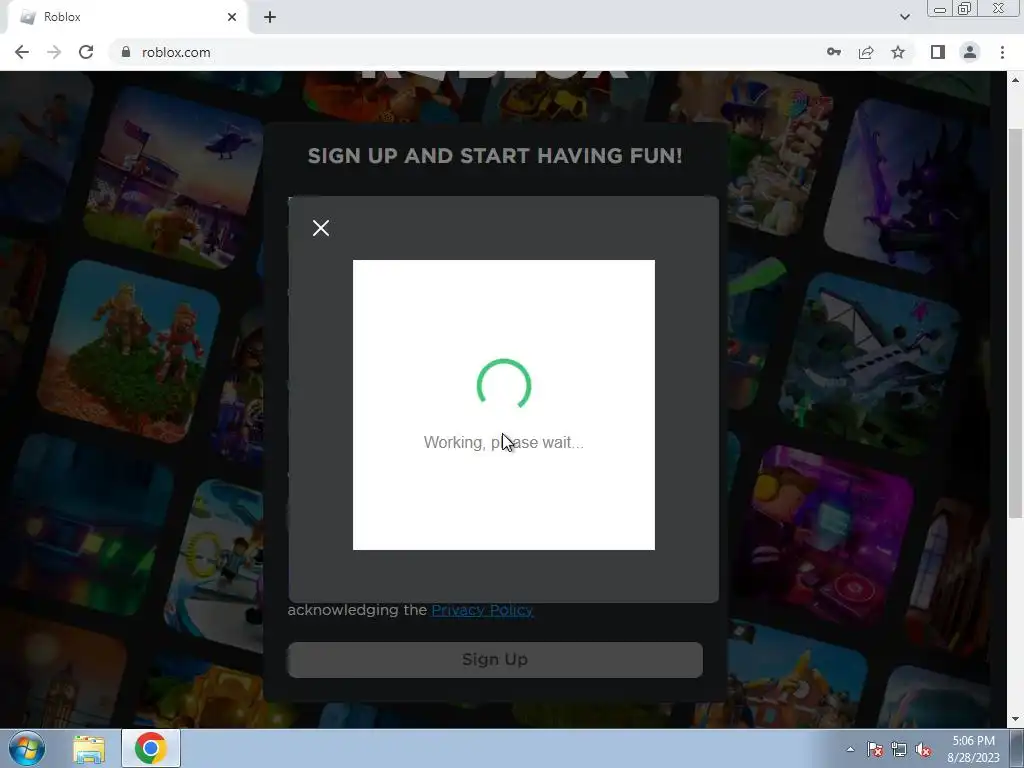Image resolution: width=1024 pixels, height=768 pixels.
Task: Bookmark this page with the star icon
Action: pos(898,52)
